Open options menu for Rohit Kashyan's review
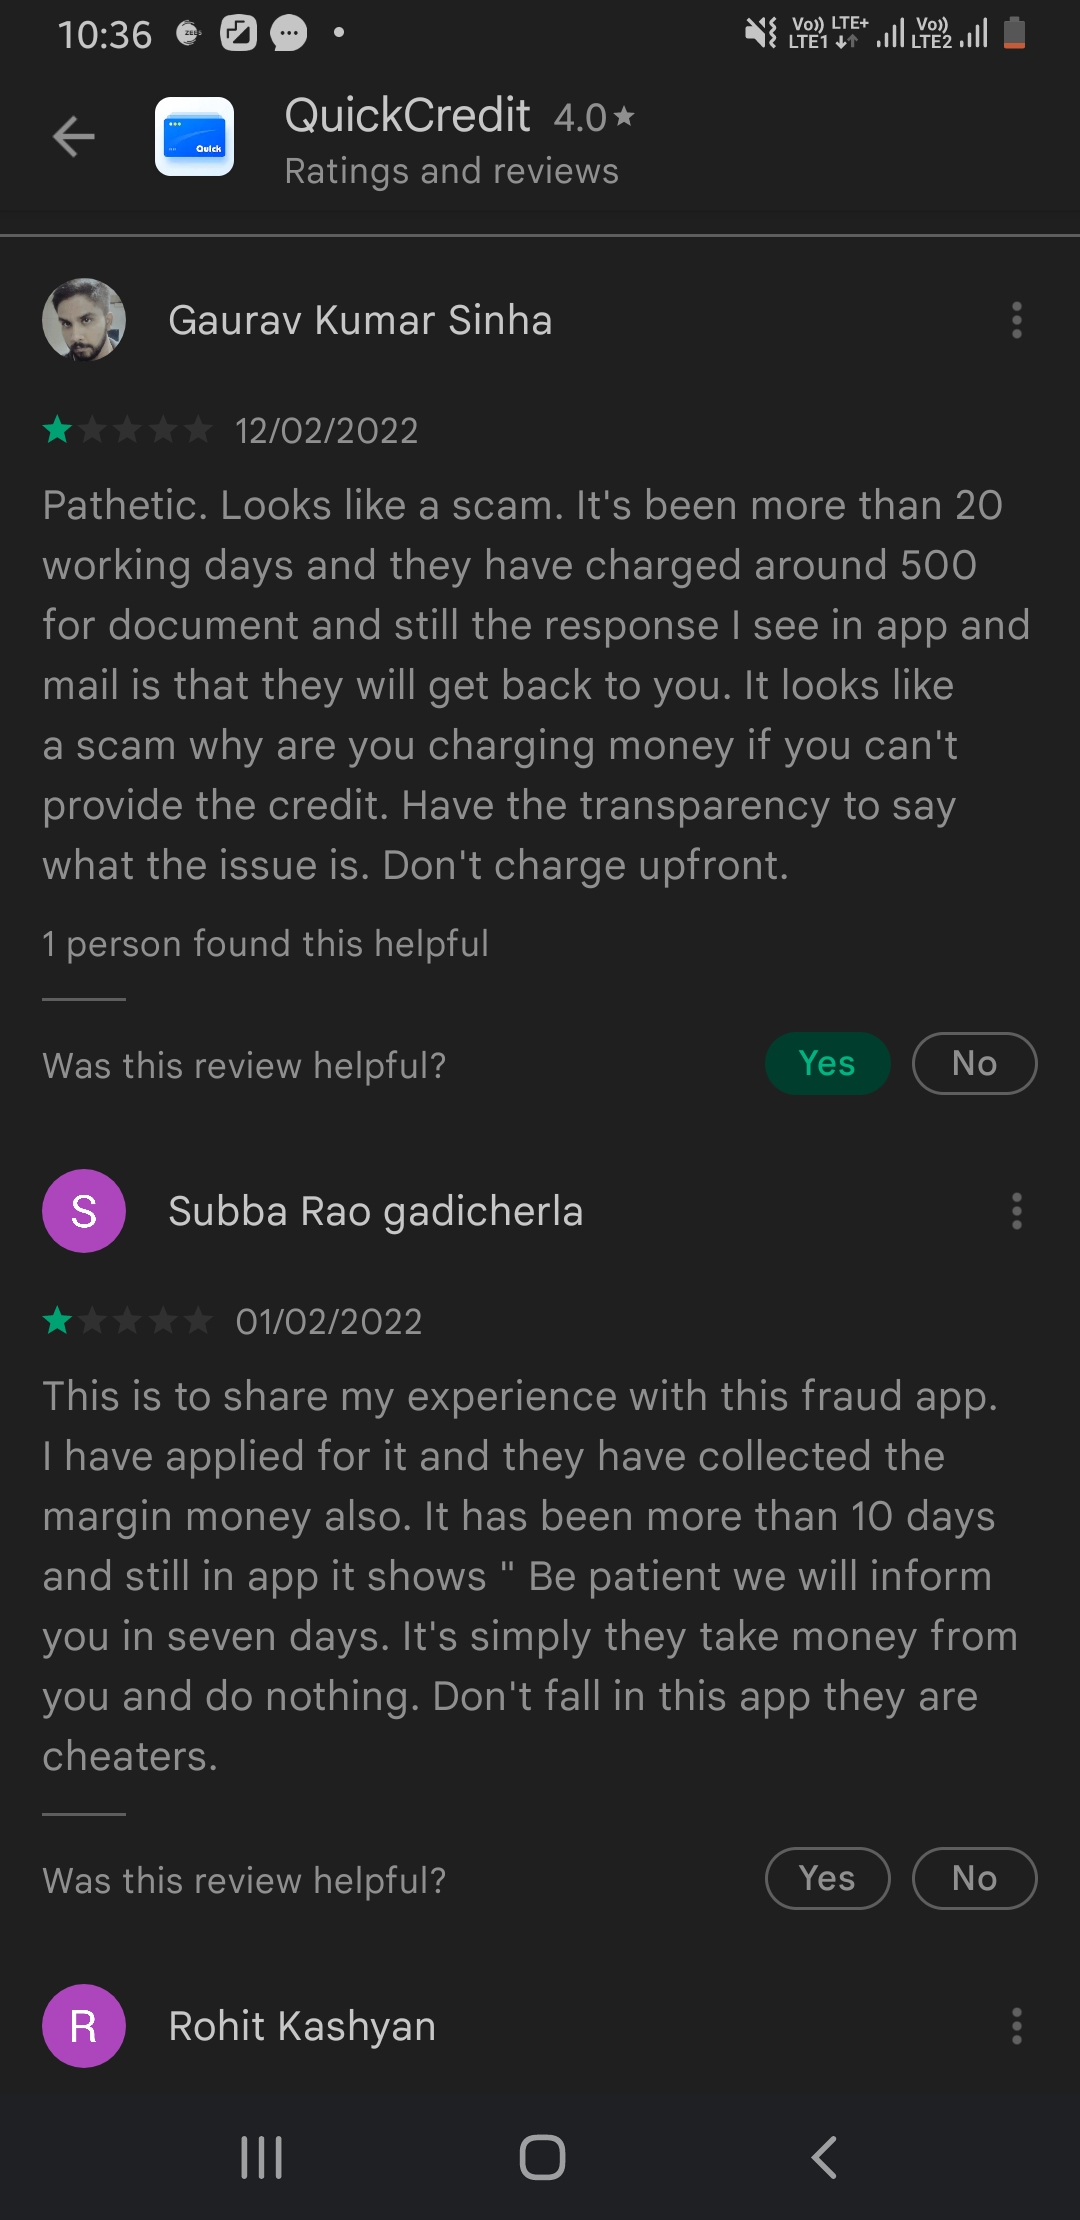Image resolution: width=1080 pixels, height=2220 pixels. pyautogui.click(x=1016, y=2026)
